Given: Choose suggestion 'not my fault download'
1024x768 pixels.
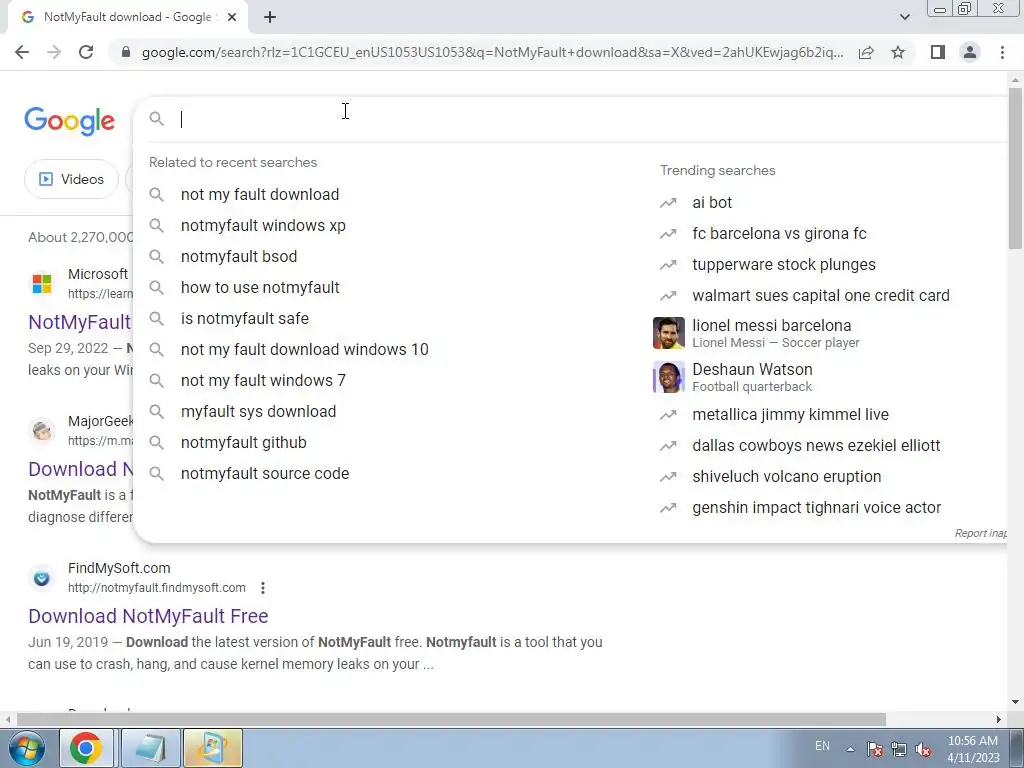Looking at the screenshot, I should 260,195.
